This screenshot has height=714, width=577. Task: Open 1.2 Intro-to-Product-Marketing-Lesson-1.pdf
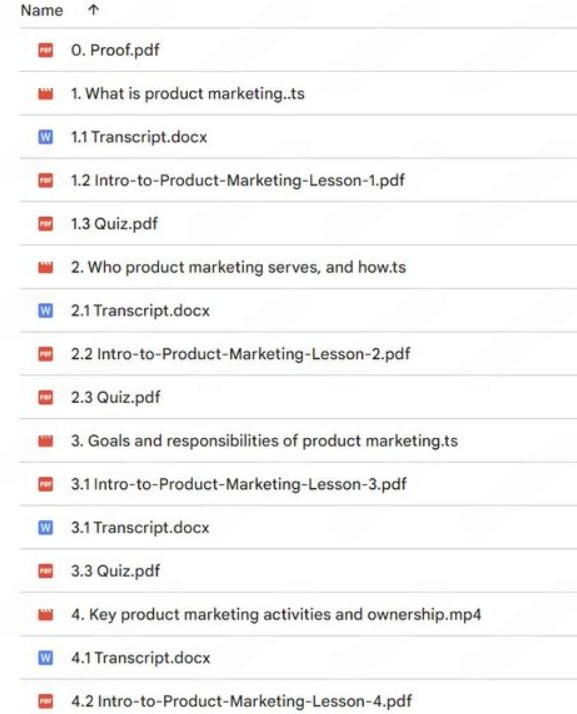238,180
